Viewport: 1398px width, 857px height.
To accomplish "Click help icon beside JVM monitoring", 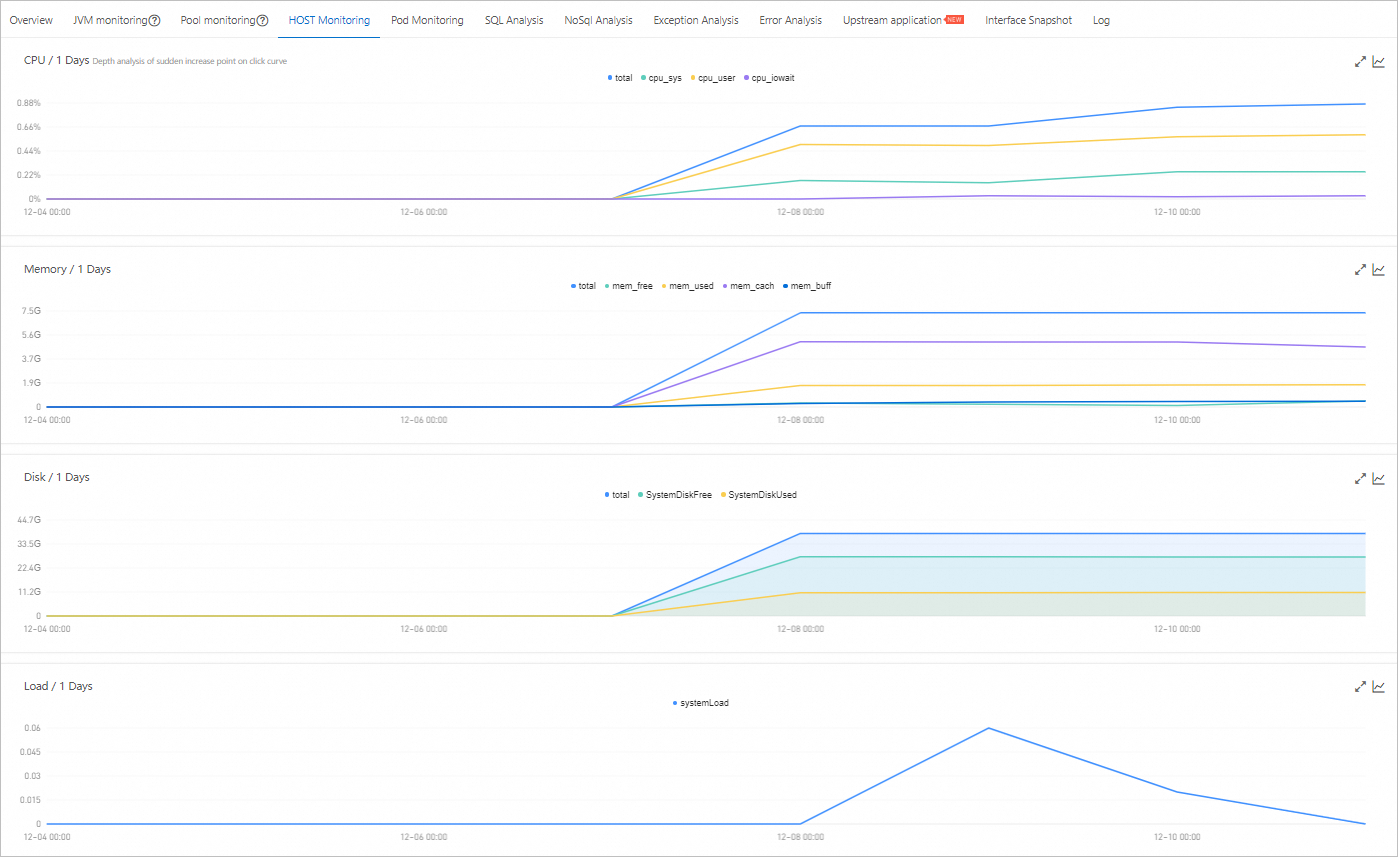I will point(154,20).
